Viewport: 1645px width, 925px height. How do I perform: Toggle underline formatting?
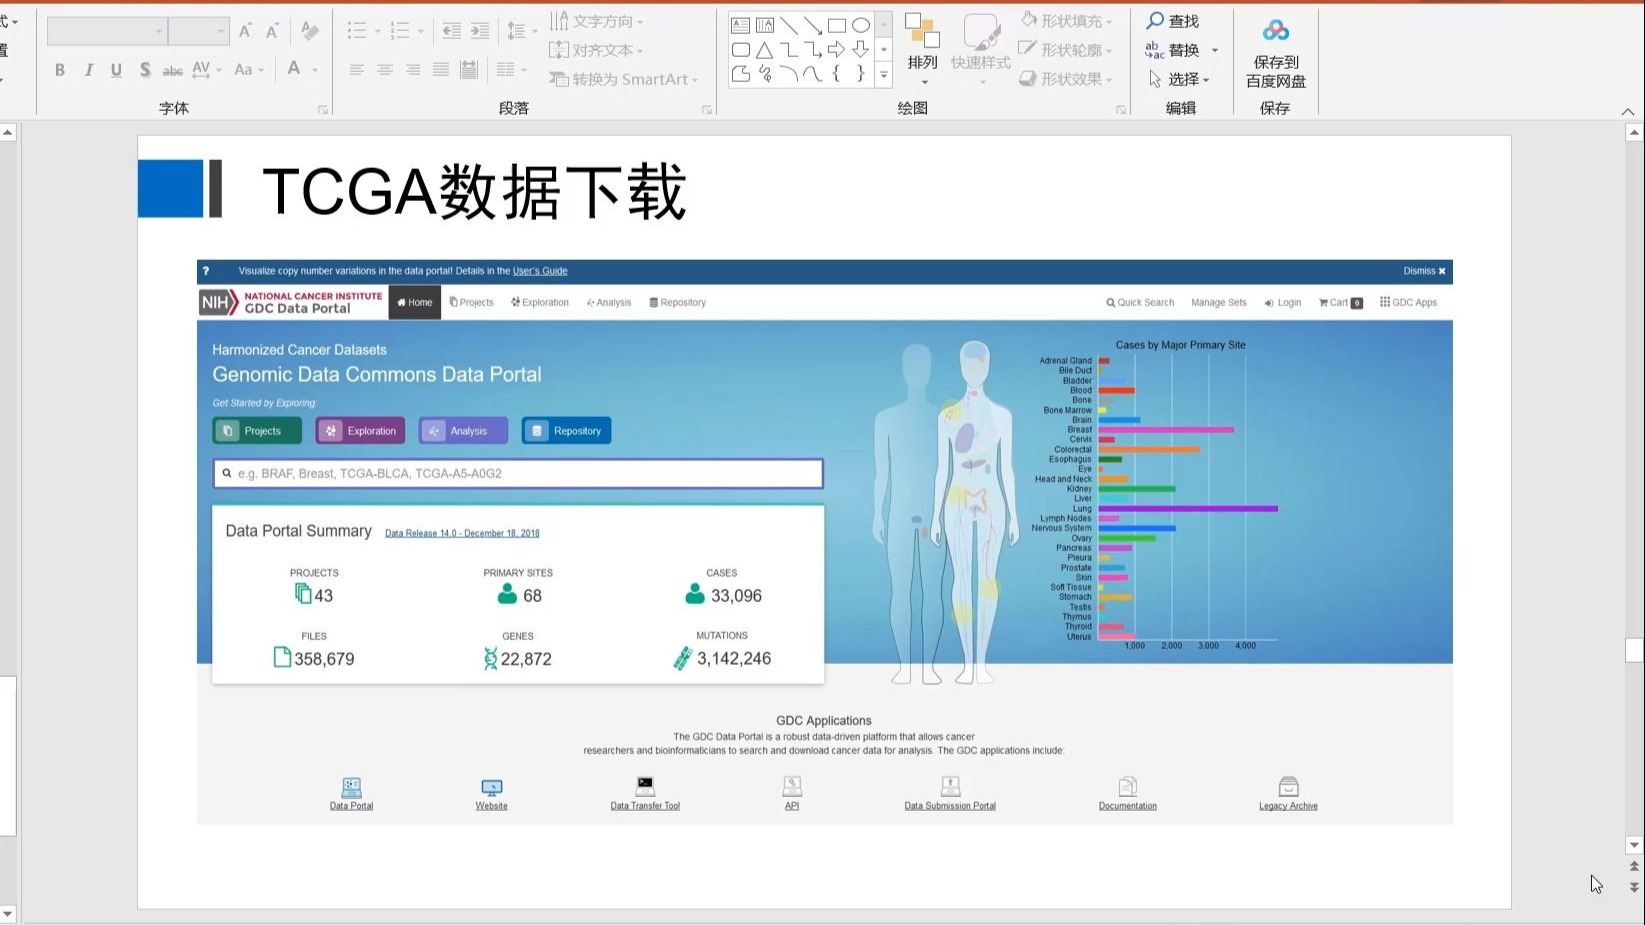[116, 70]
